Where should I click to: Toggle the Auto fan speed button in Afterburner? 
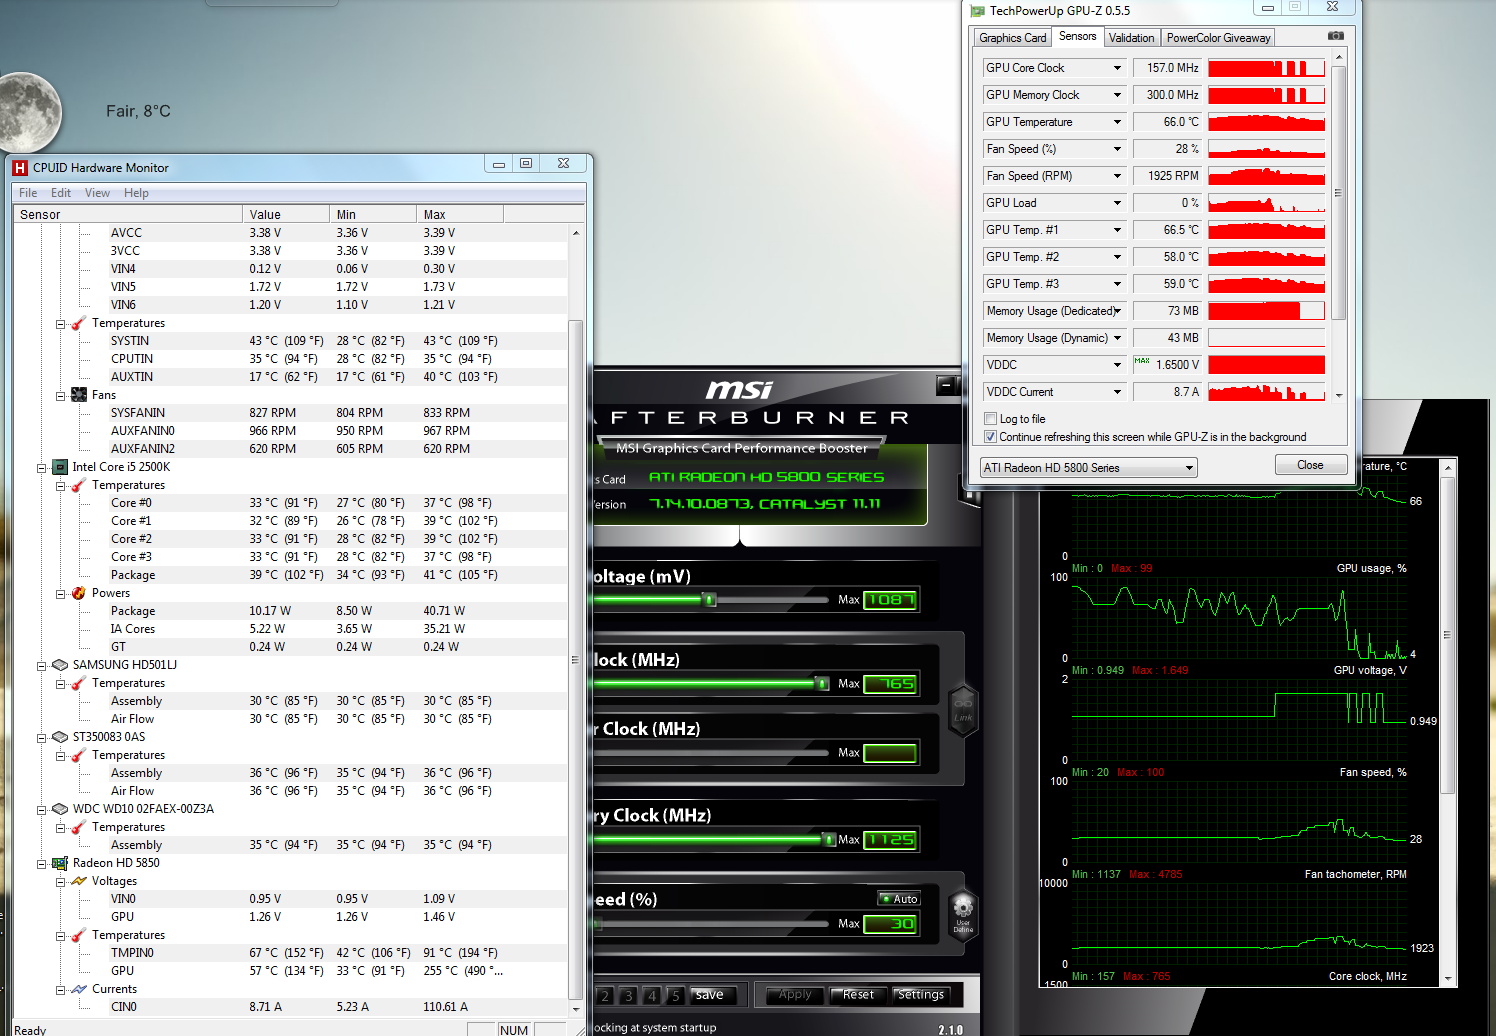[x=899, y=899]
